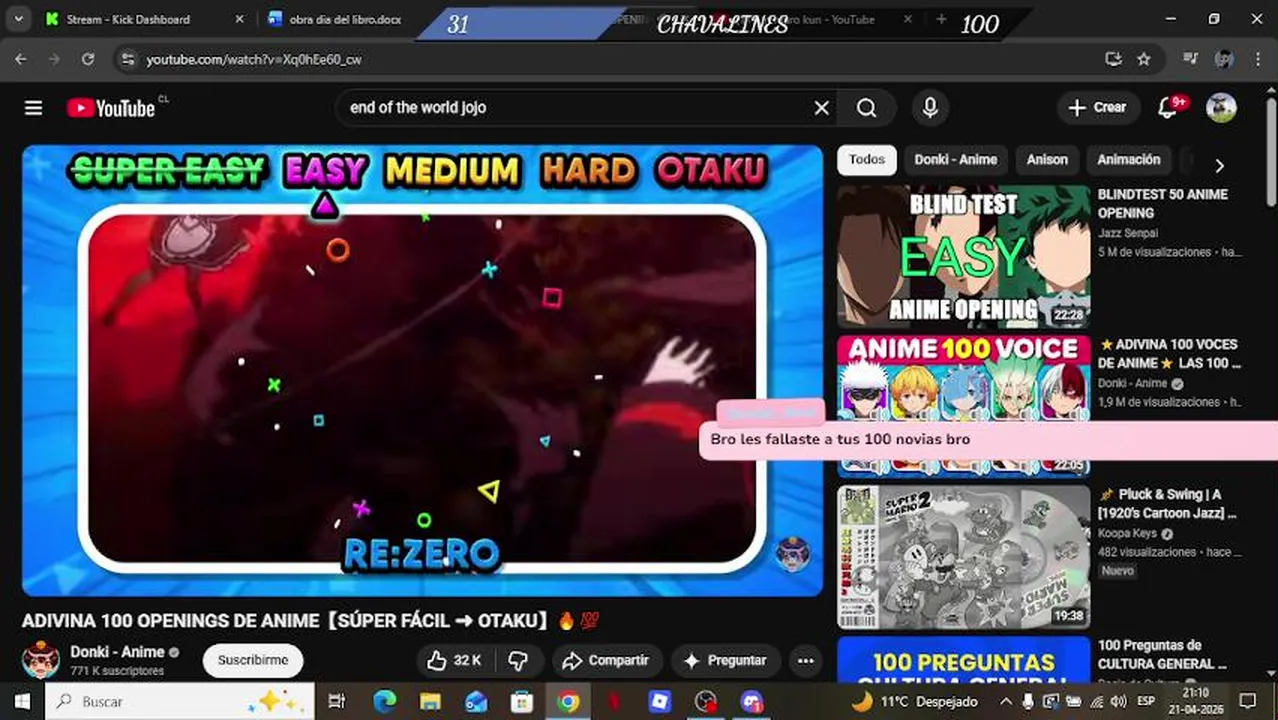
Task: Open the media controls icon in Chrome toolbar
Action: pyautogui.click(x=1190, y=59)
